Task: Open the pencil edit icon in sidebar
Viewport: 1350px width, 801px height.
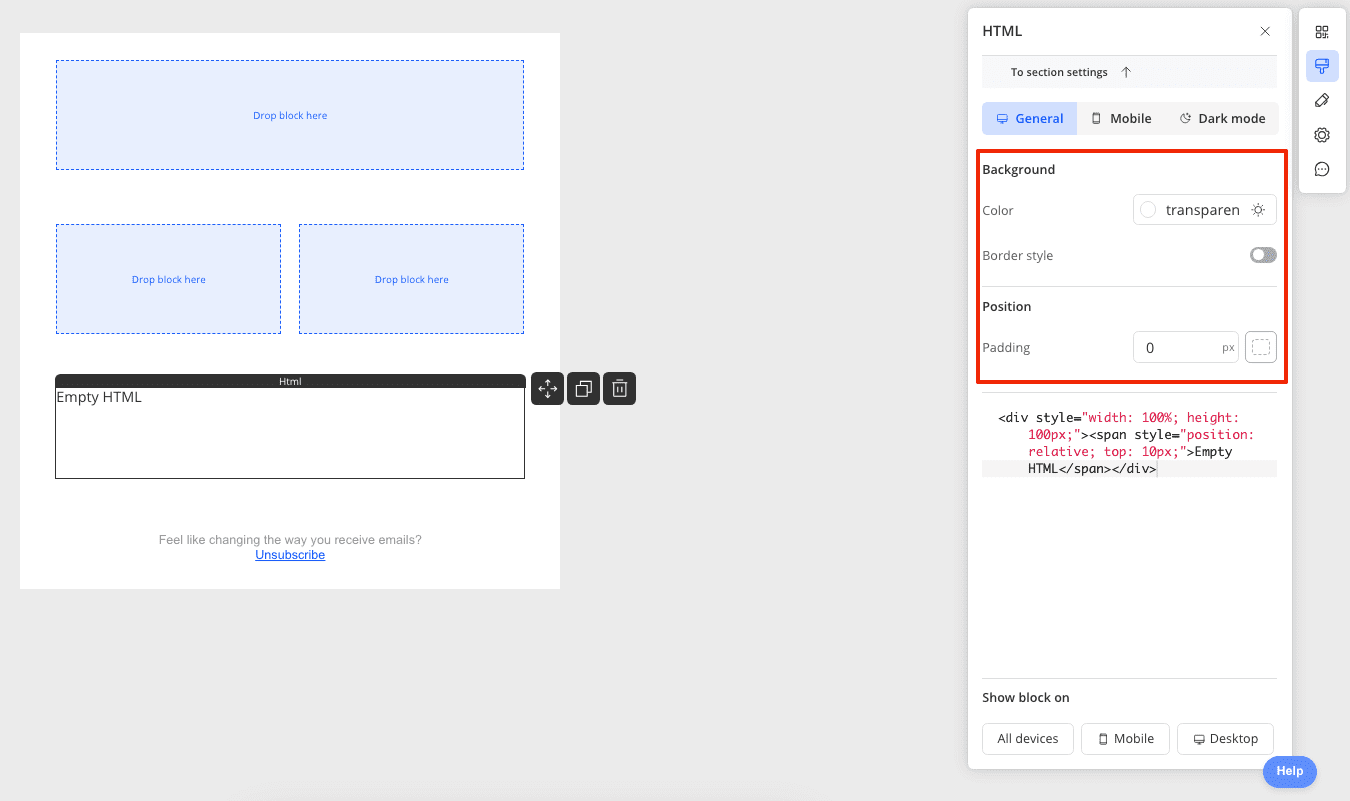Action: tap(1322, 100)
